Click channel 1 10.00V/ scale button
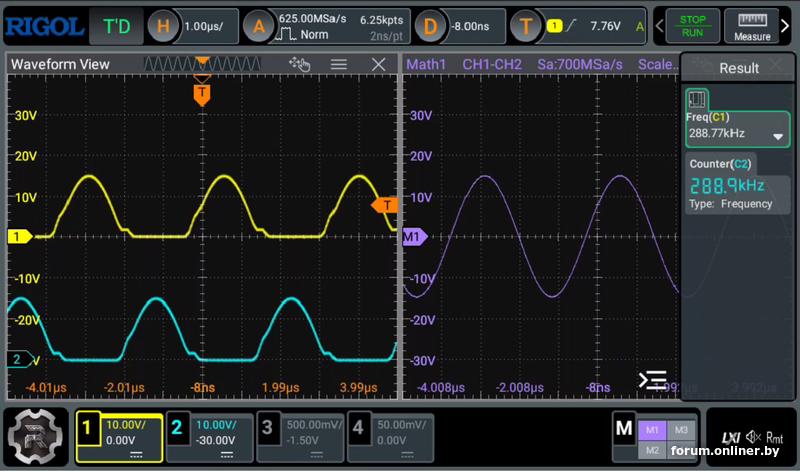 (x=126, y=424)
